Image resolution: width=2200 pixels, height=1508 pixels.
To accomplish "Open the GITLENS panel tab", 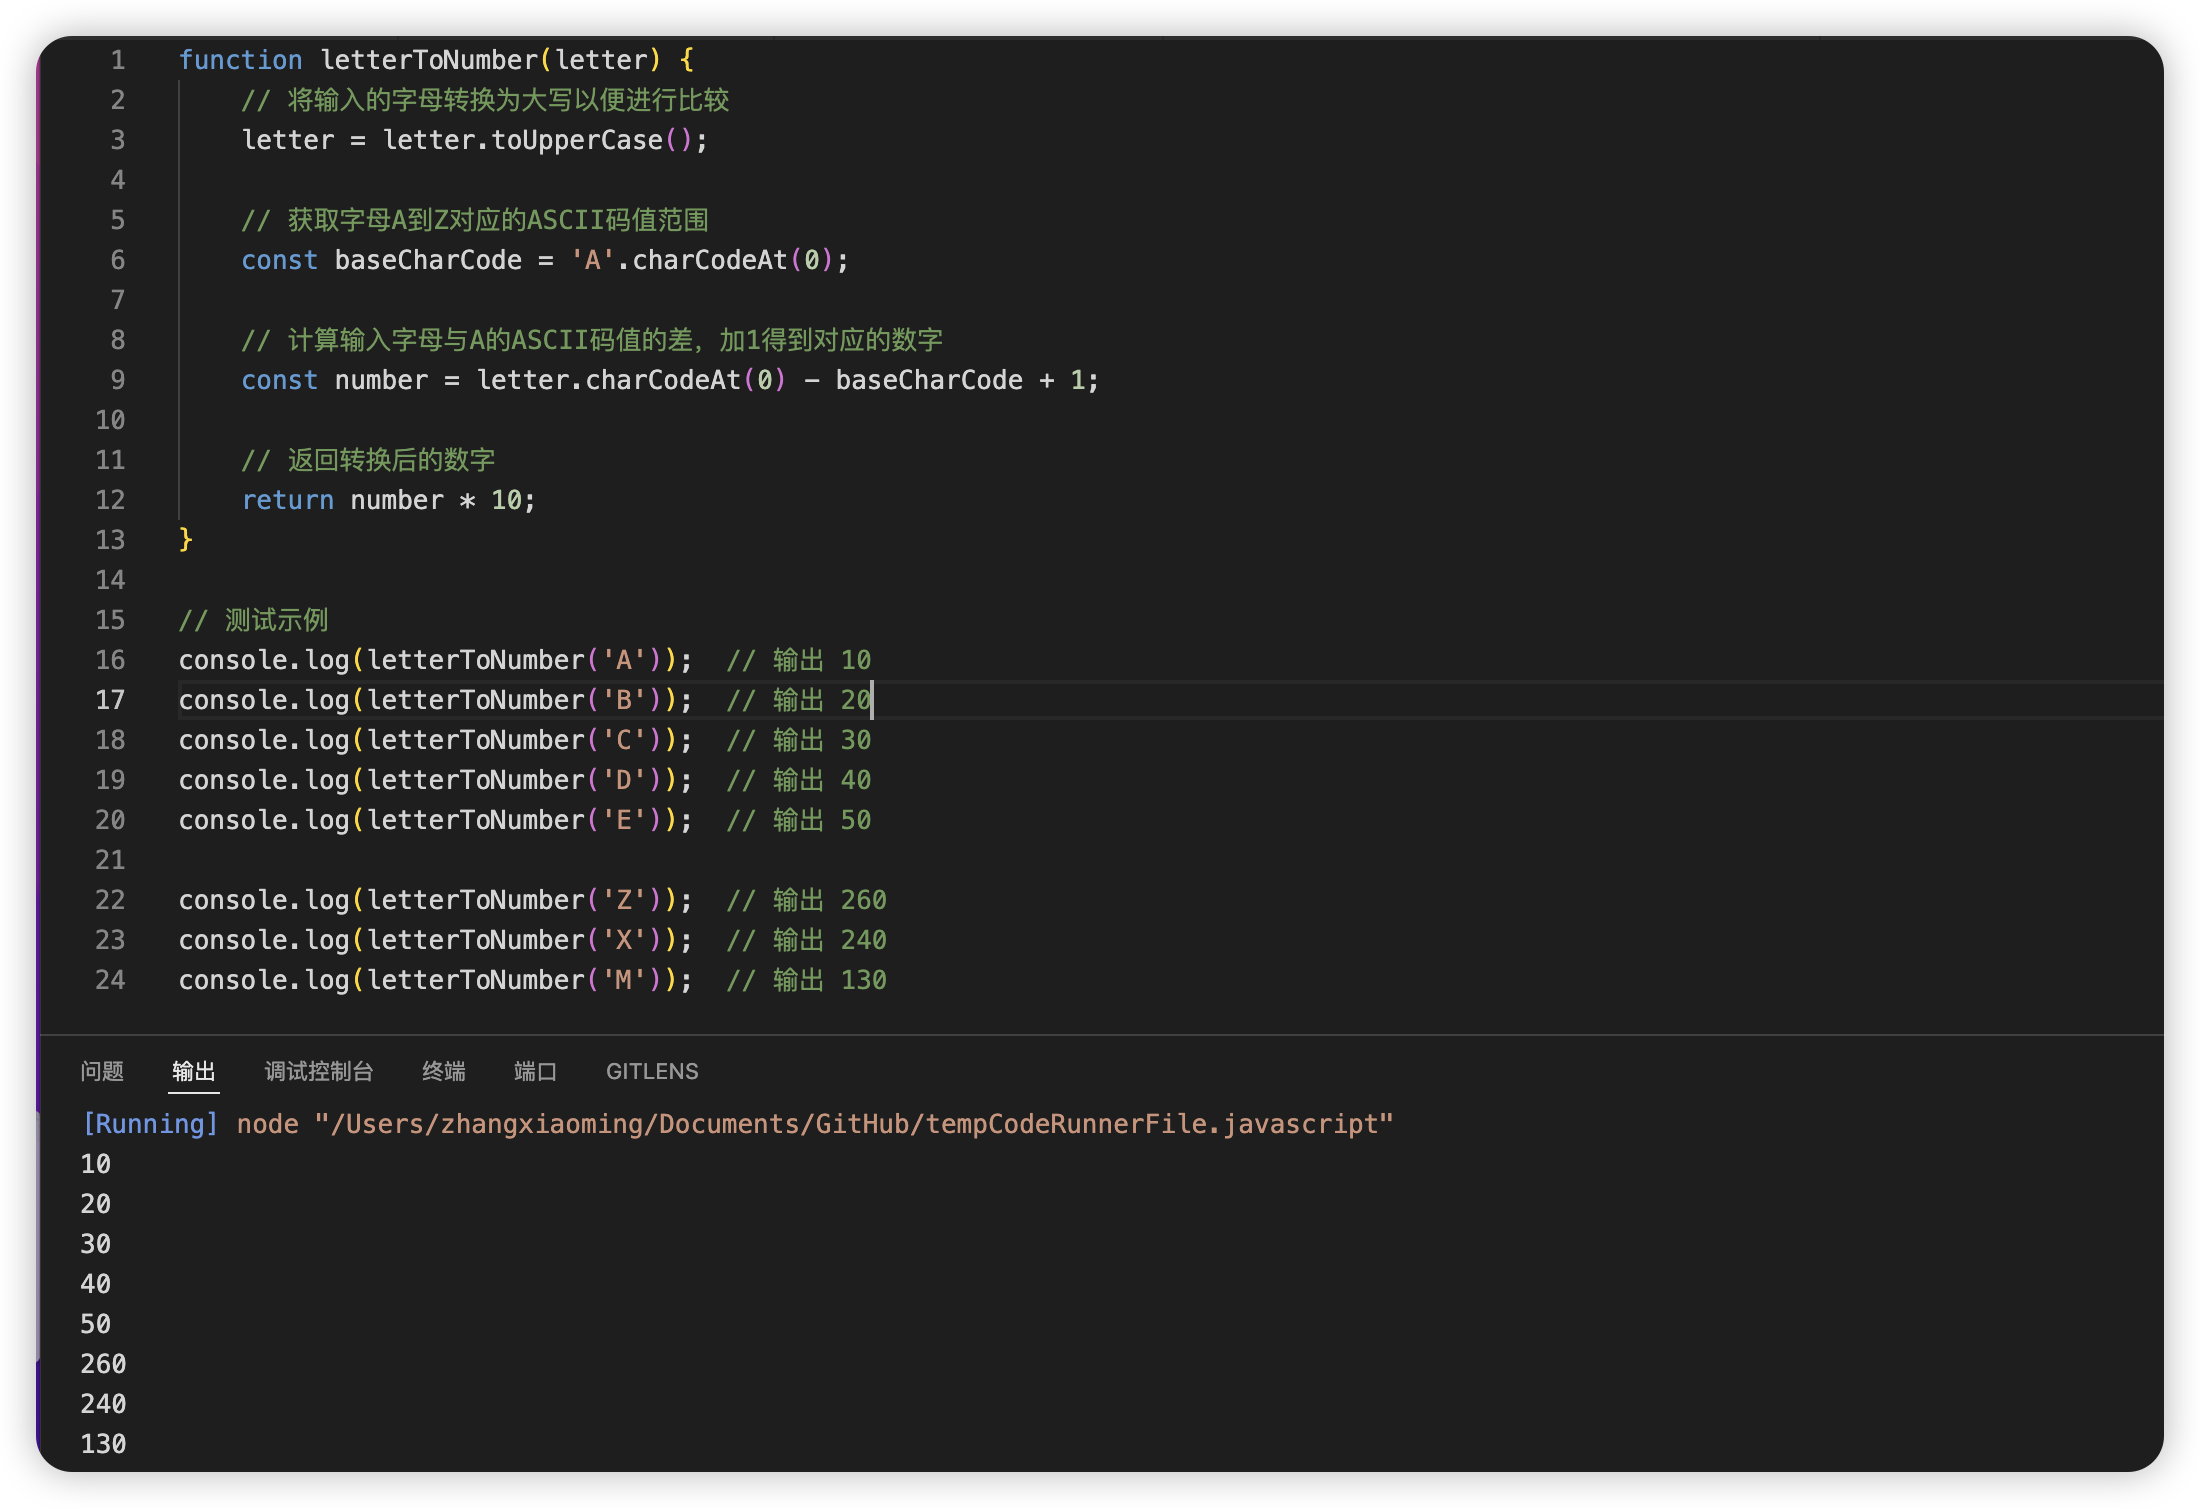I will pyautogui.click(x=652, y=1071).
